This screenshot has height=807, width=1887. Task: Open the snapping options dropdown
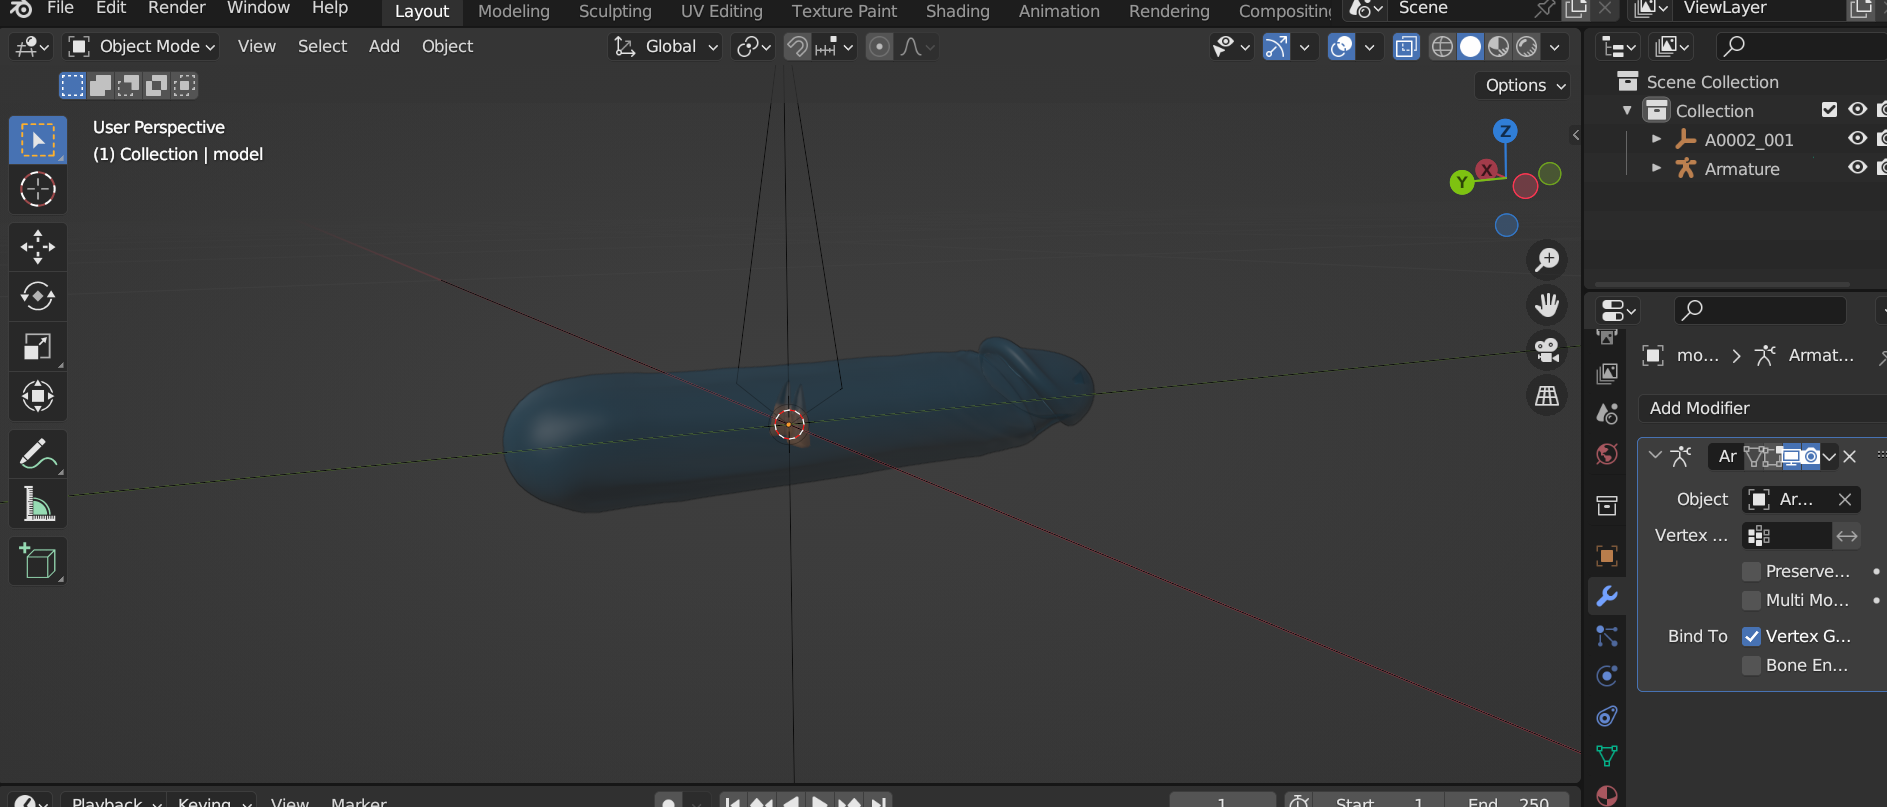point(835,47)
